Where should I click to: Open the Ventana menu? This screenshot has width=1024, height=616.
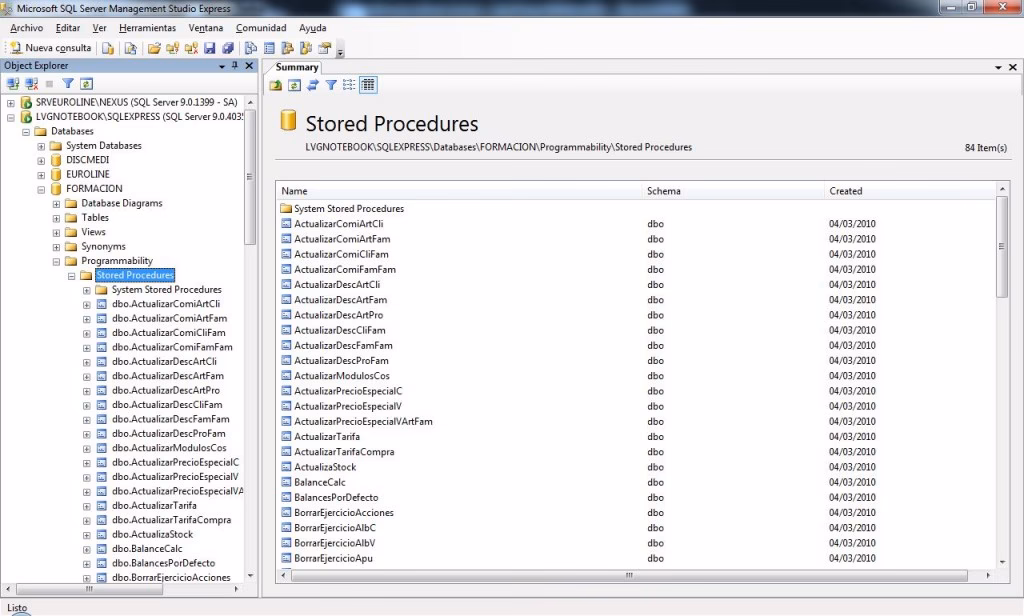(x=206, y=28)
